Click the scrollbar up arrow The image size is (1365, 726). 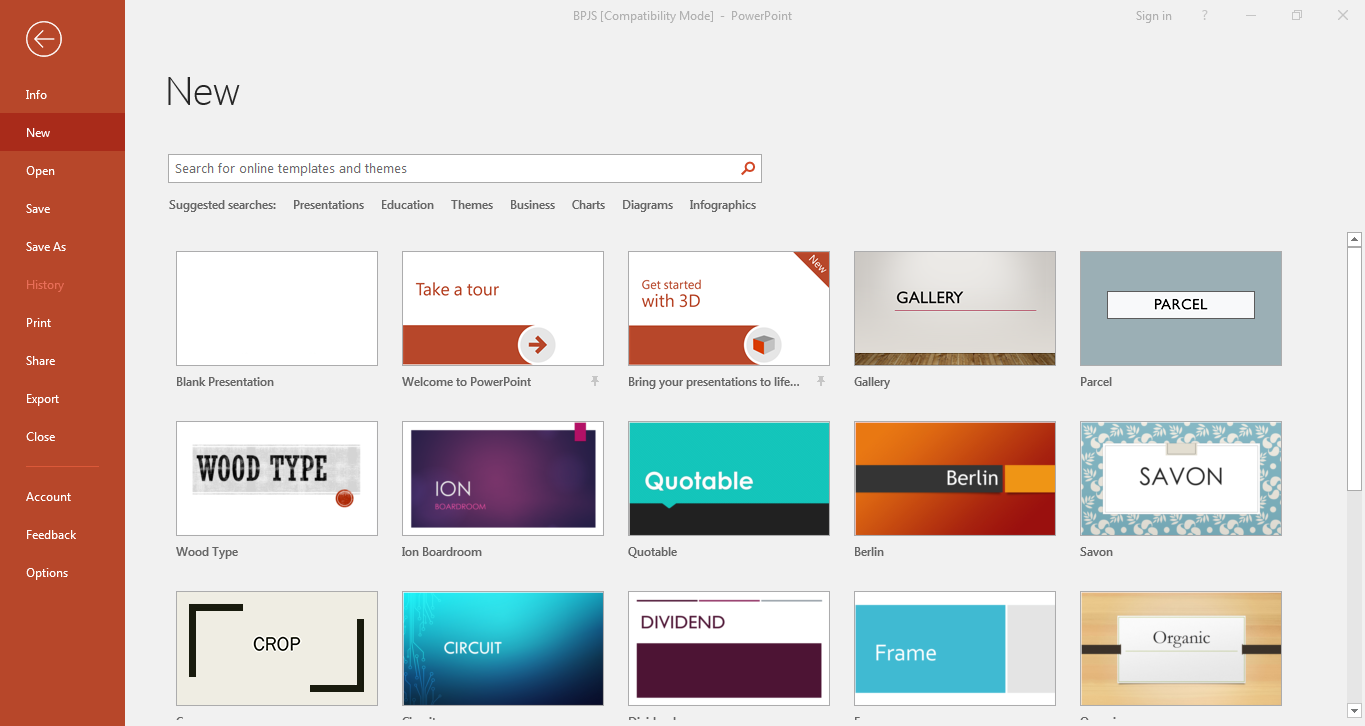[x=1354, y=239]
